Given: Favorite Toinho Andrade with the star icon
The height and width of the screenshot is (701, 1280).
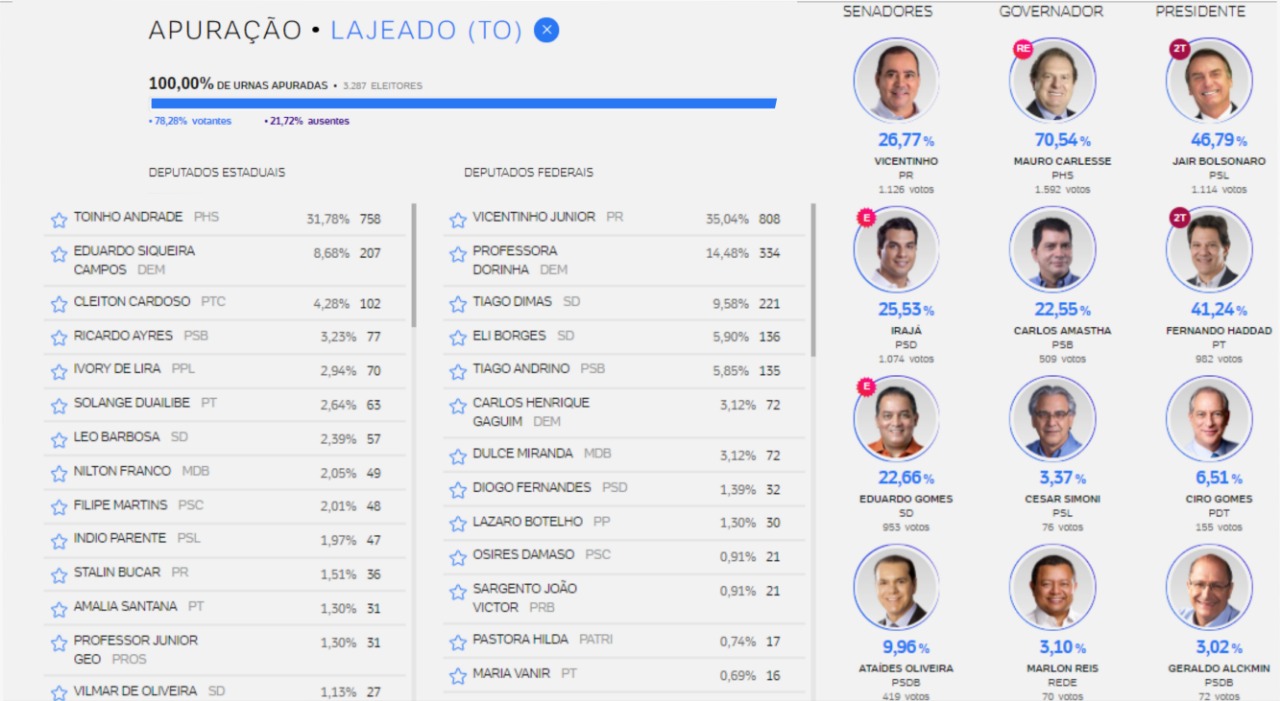Looking at the screenshot, I should [59, 220].
